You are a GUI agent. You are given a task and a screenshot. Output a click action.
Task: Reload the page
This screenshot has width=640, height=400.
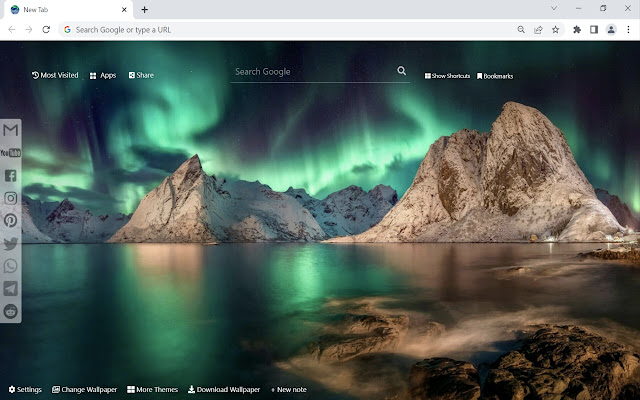[x=46, y=29]
